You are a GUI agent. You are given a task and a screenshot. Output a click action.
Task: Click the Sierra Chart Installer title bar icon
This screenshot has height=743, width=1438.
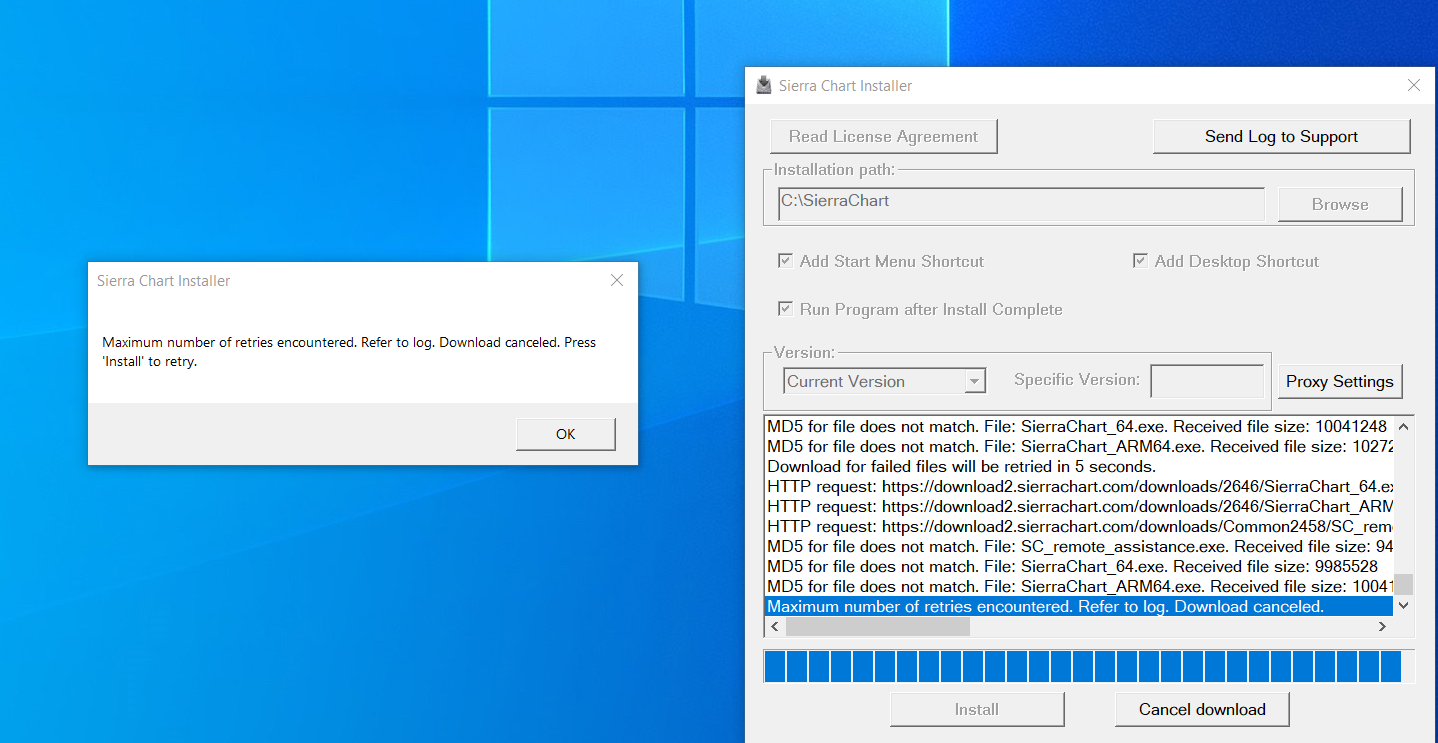(x=764, y=85)
